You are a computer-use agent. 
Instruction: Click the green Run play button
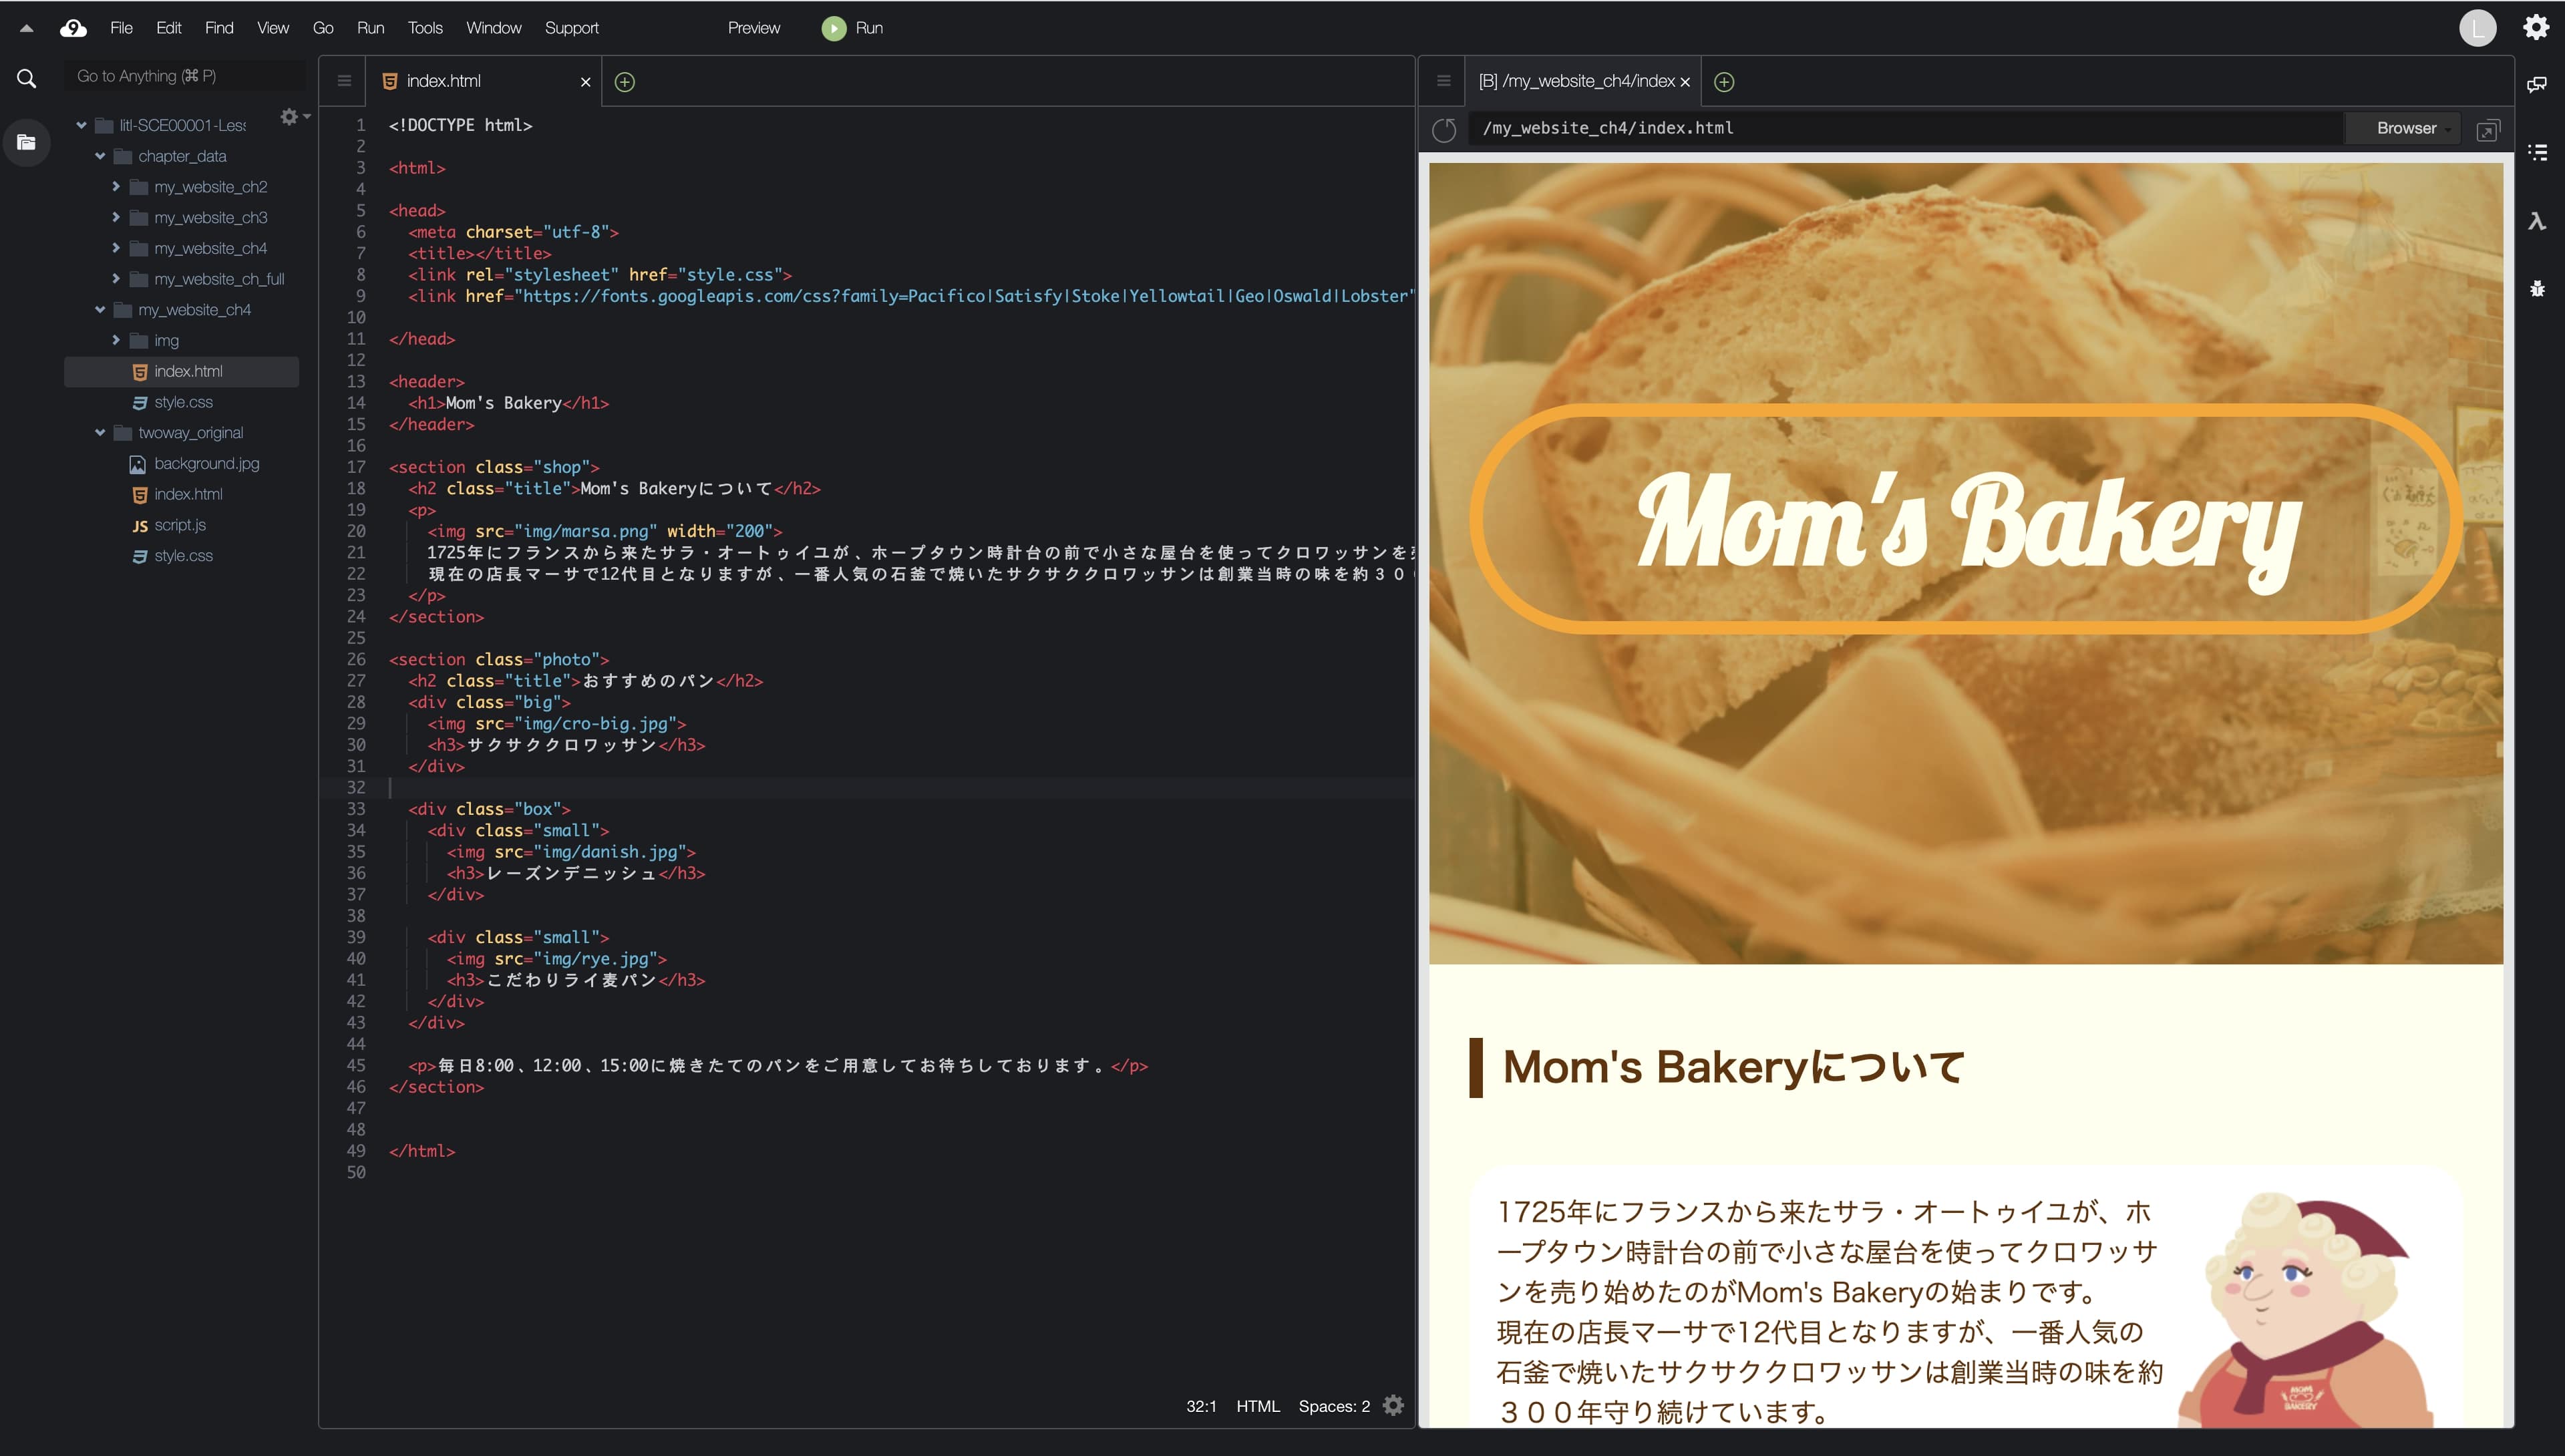click(833, 28)
